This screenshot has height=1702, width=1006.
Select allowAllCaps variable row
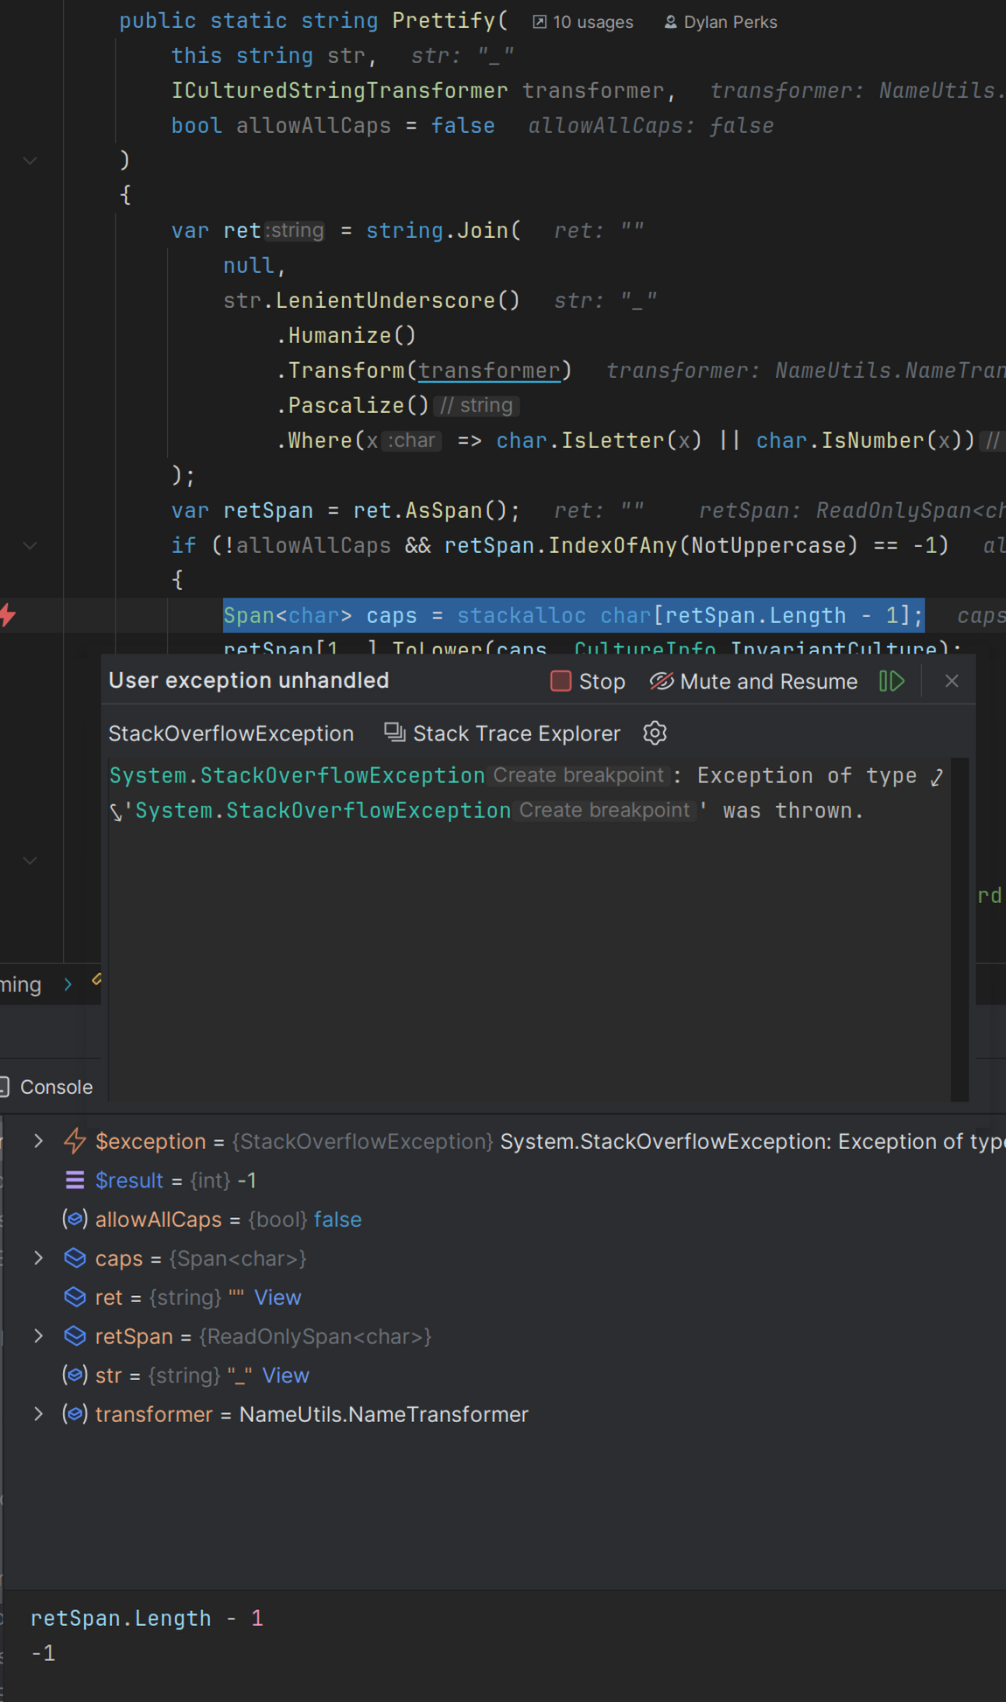(x=503, y=1219)
